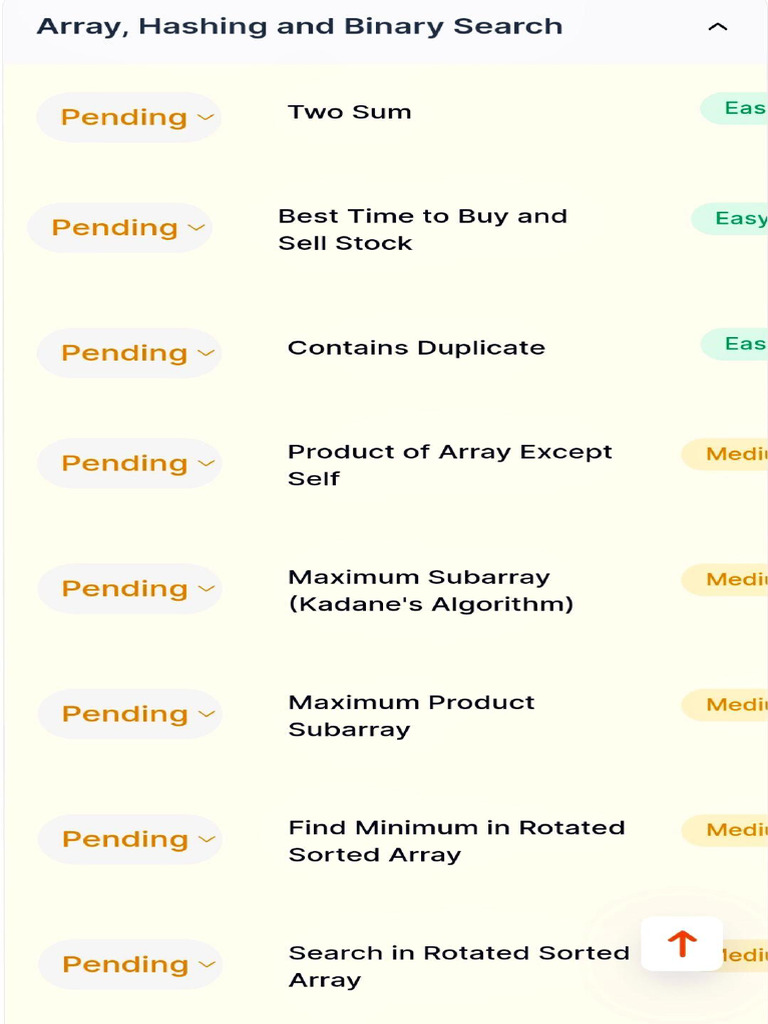Open Find Minimum in Rotated Sorted Array

[456, 841]
